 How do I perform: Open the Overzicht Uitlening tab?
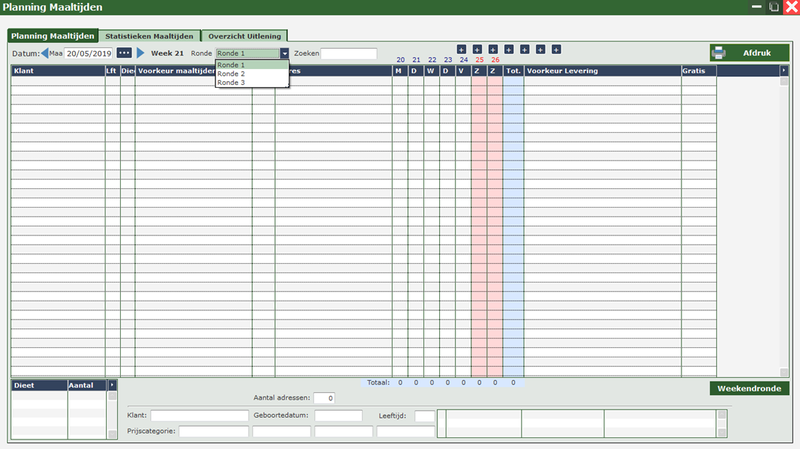click(x=245, y=35)
